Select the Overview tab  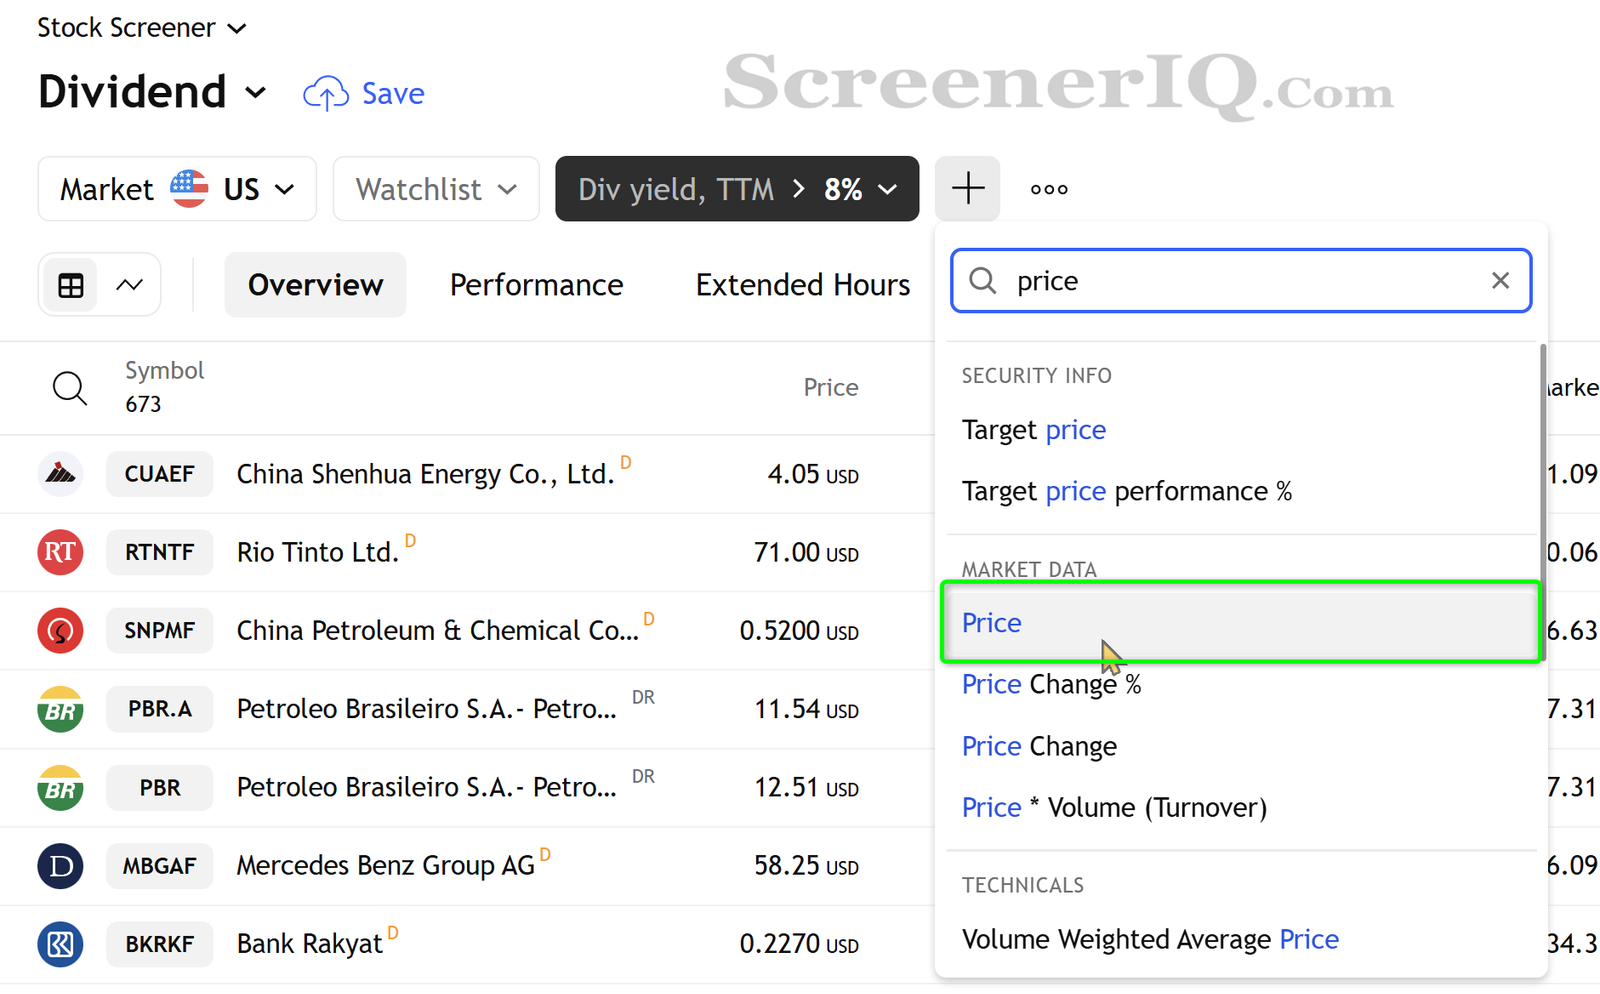click(315, 285)
